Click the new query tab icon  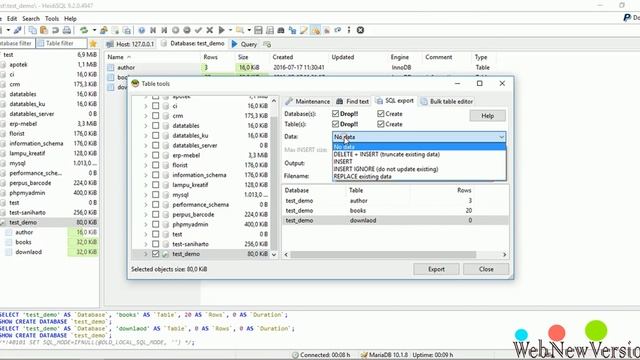point(267,44)
